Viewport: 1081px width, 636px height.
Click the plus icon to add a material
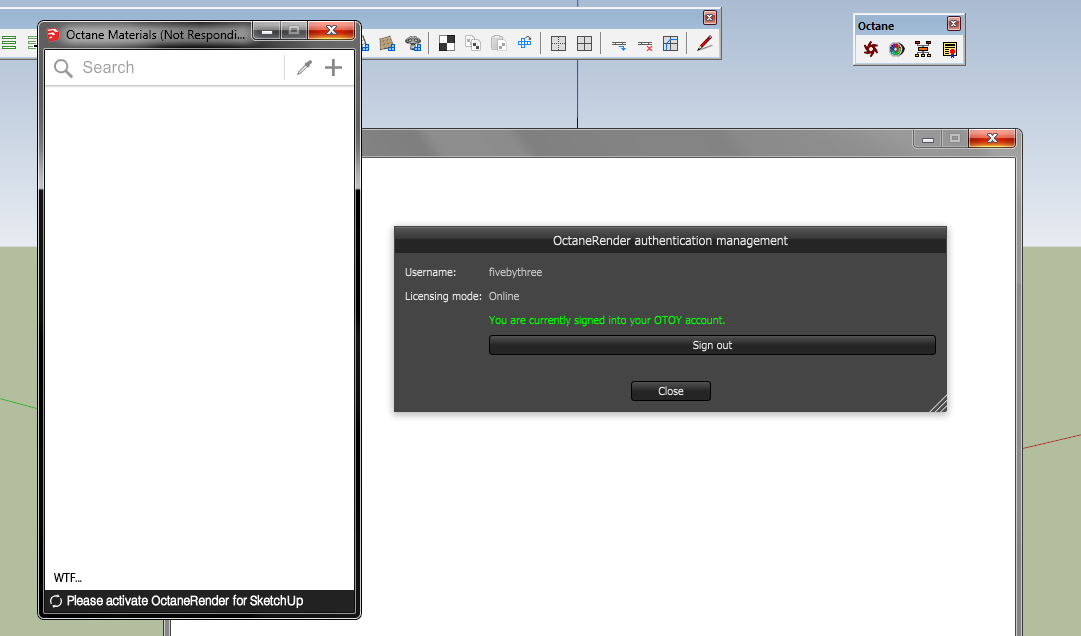(334, 67)
